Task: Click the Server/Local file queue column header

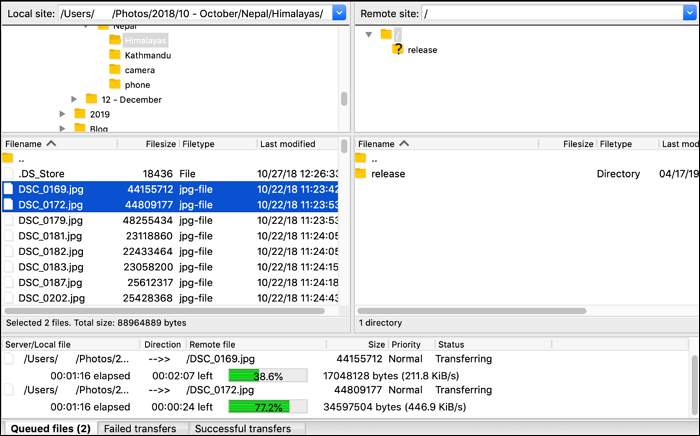Action: point(71,345)
